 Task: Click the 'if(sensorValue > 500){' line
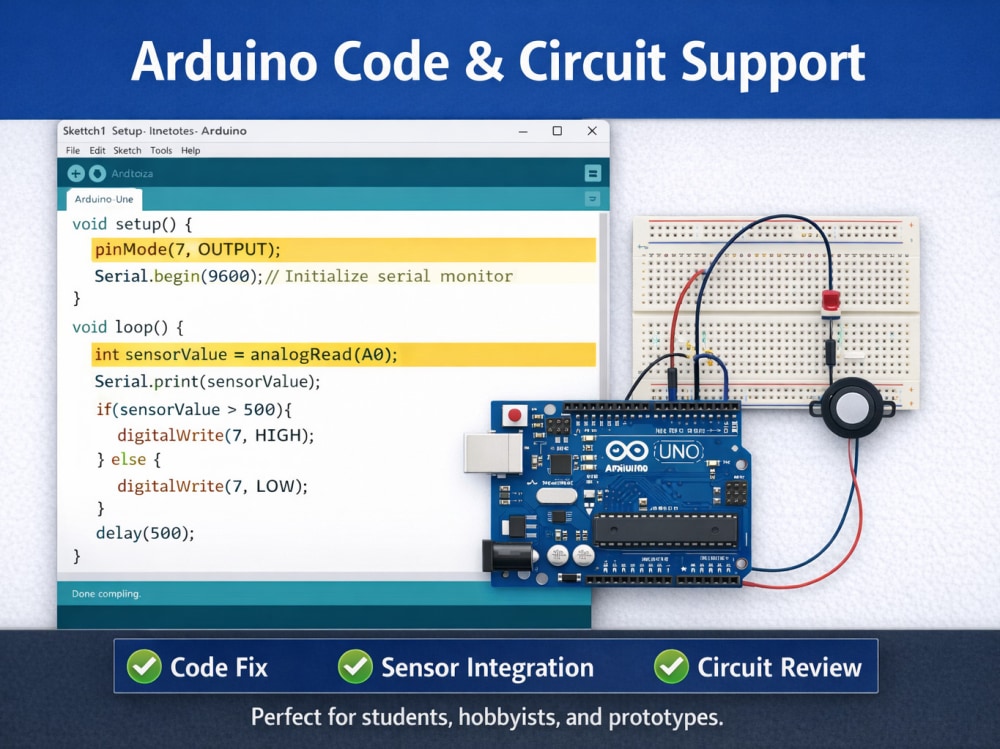pos(194,409)
